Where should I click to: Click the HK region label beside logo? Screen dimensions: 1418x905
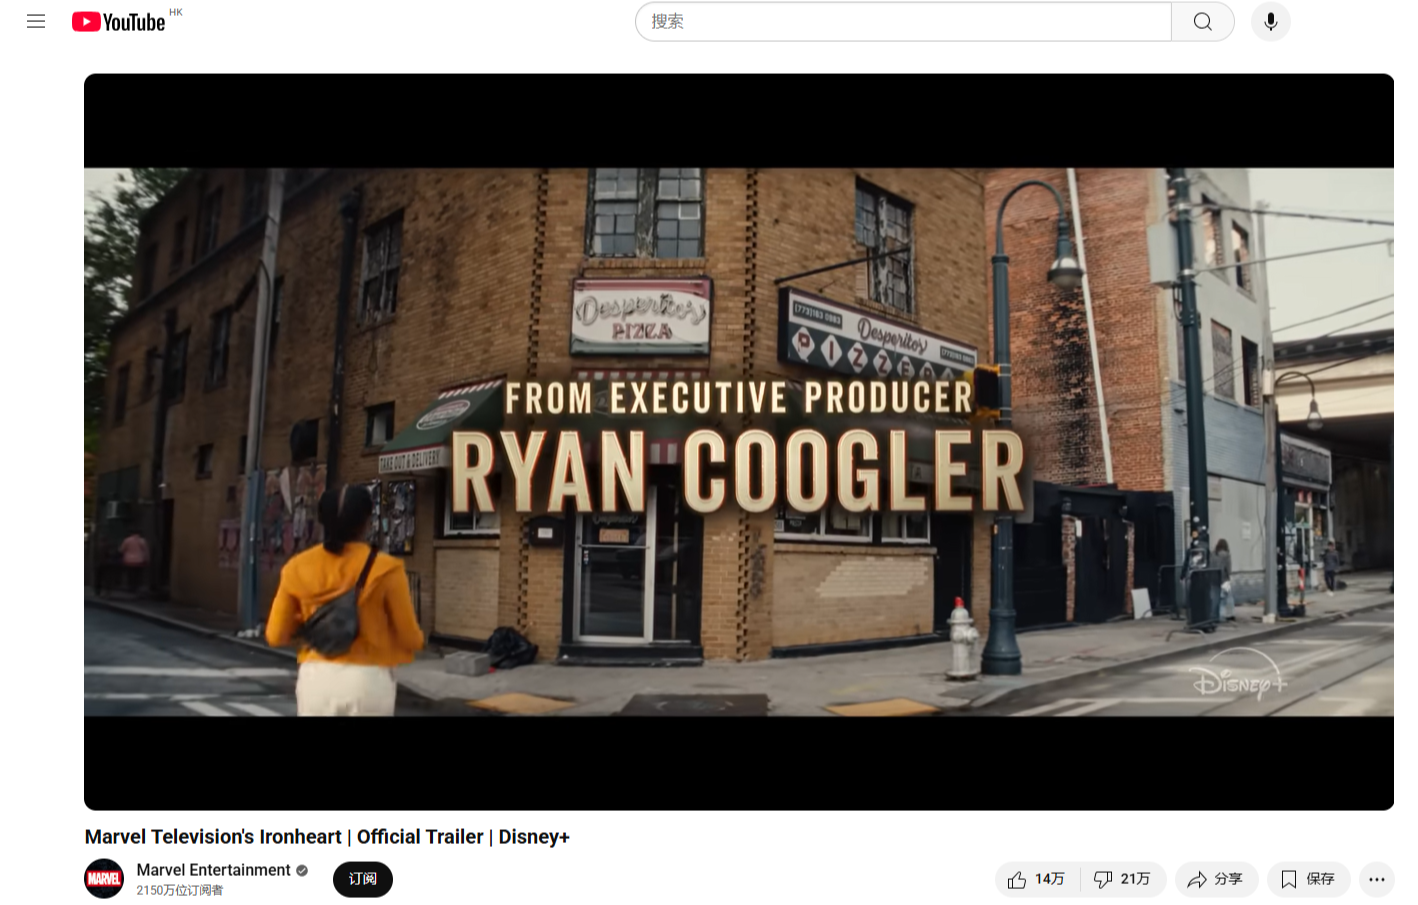176,12
